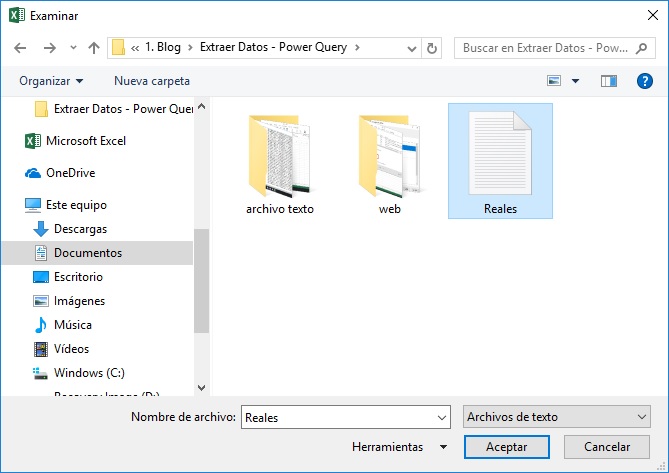Close the Examinar dialog

[652, 15]
